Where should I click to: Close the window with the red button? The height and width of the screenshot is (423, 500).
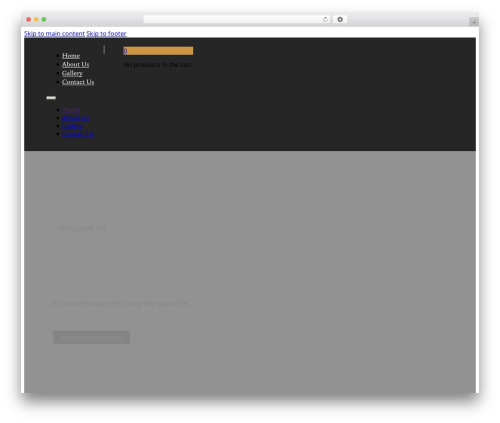tap(29, 19)
